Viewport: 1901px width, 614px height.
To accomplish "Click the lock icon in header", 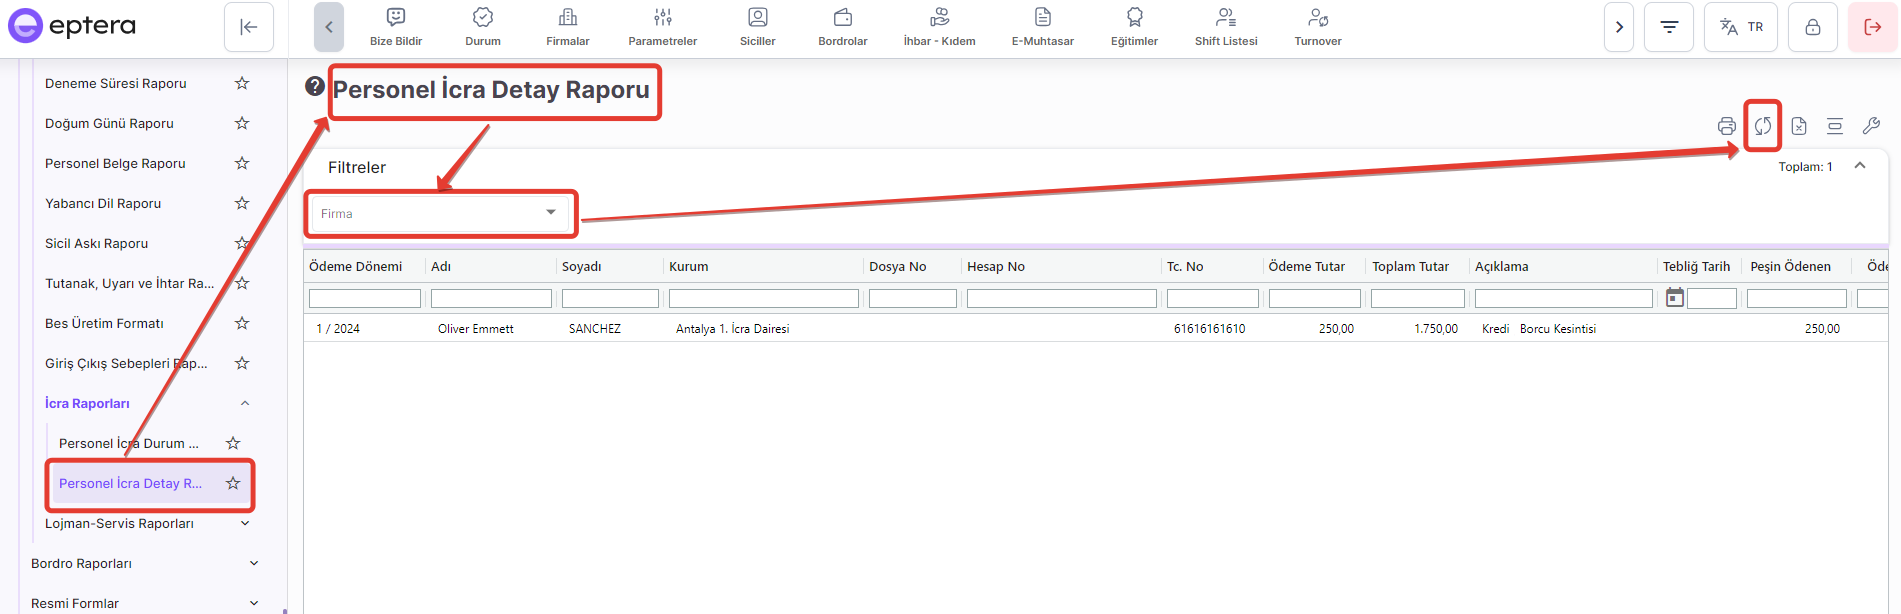I will click(x=1812, y=27).
